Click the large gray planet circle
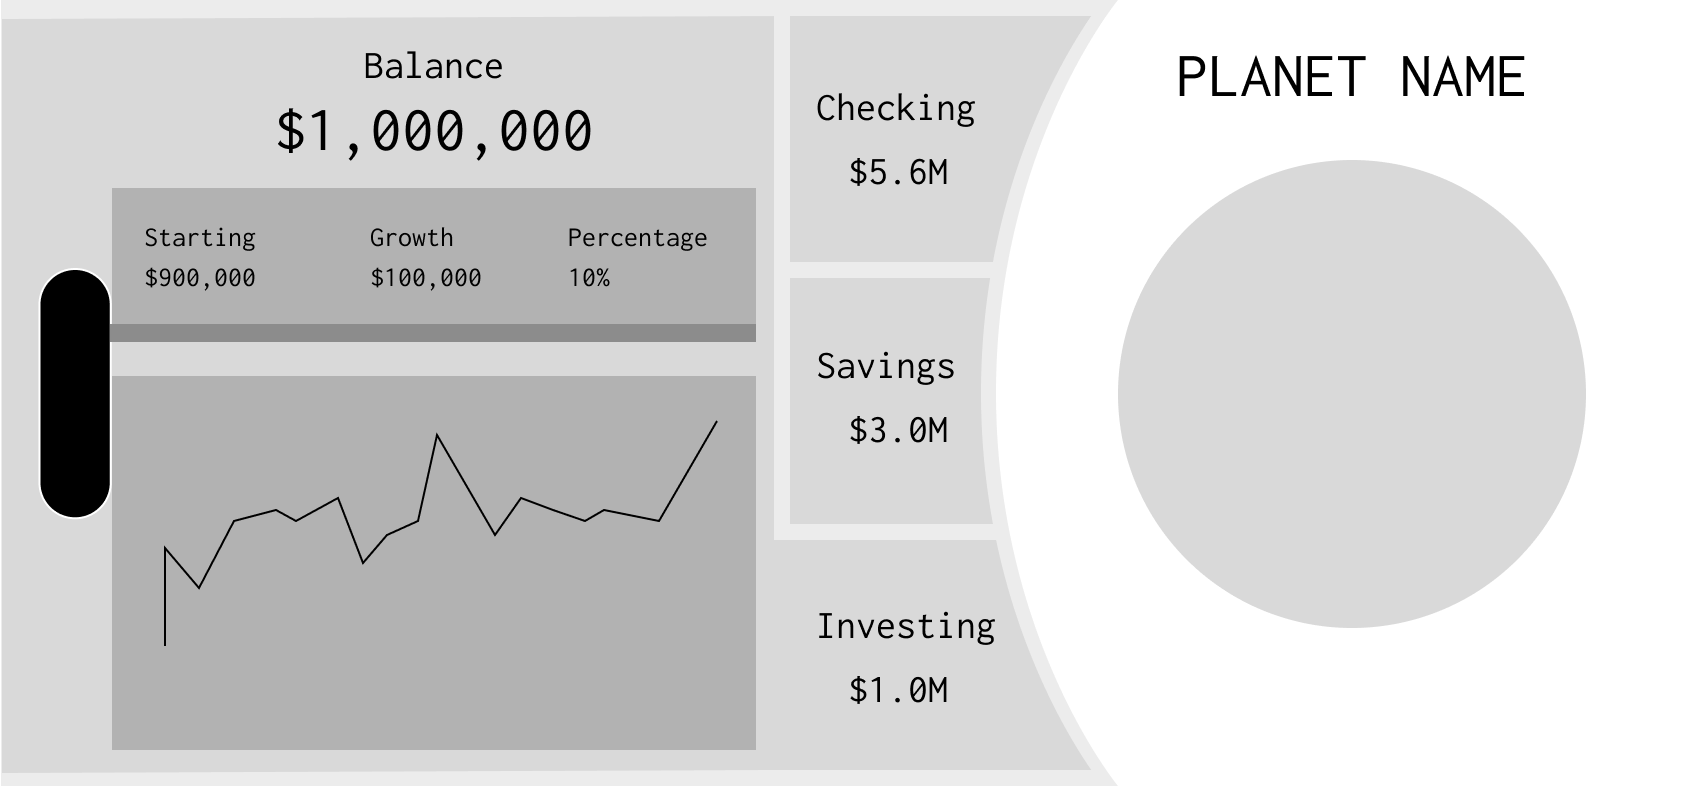 point(1352,394)
